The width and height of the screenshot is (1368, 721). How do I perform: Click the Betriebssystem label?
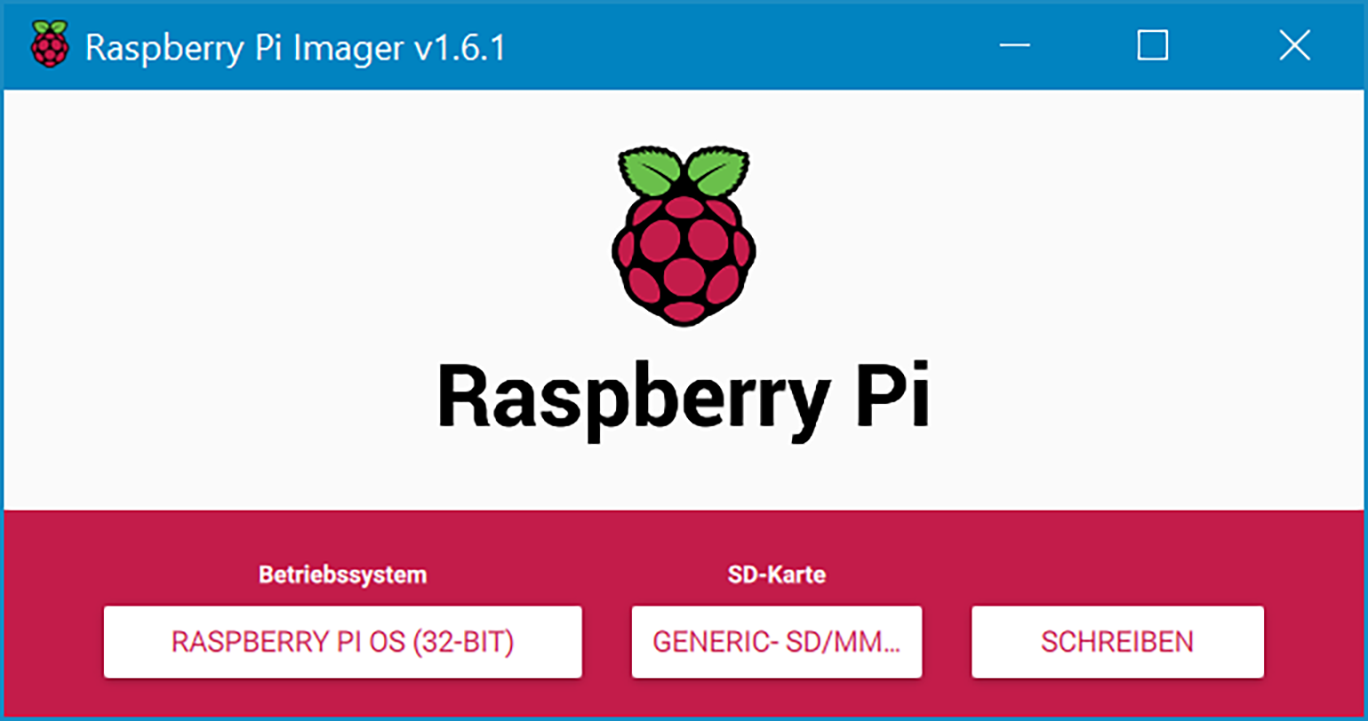pos(342,575)
